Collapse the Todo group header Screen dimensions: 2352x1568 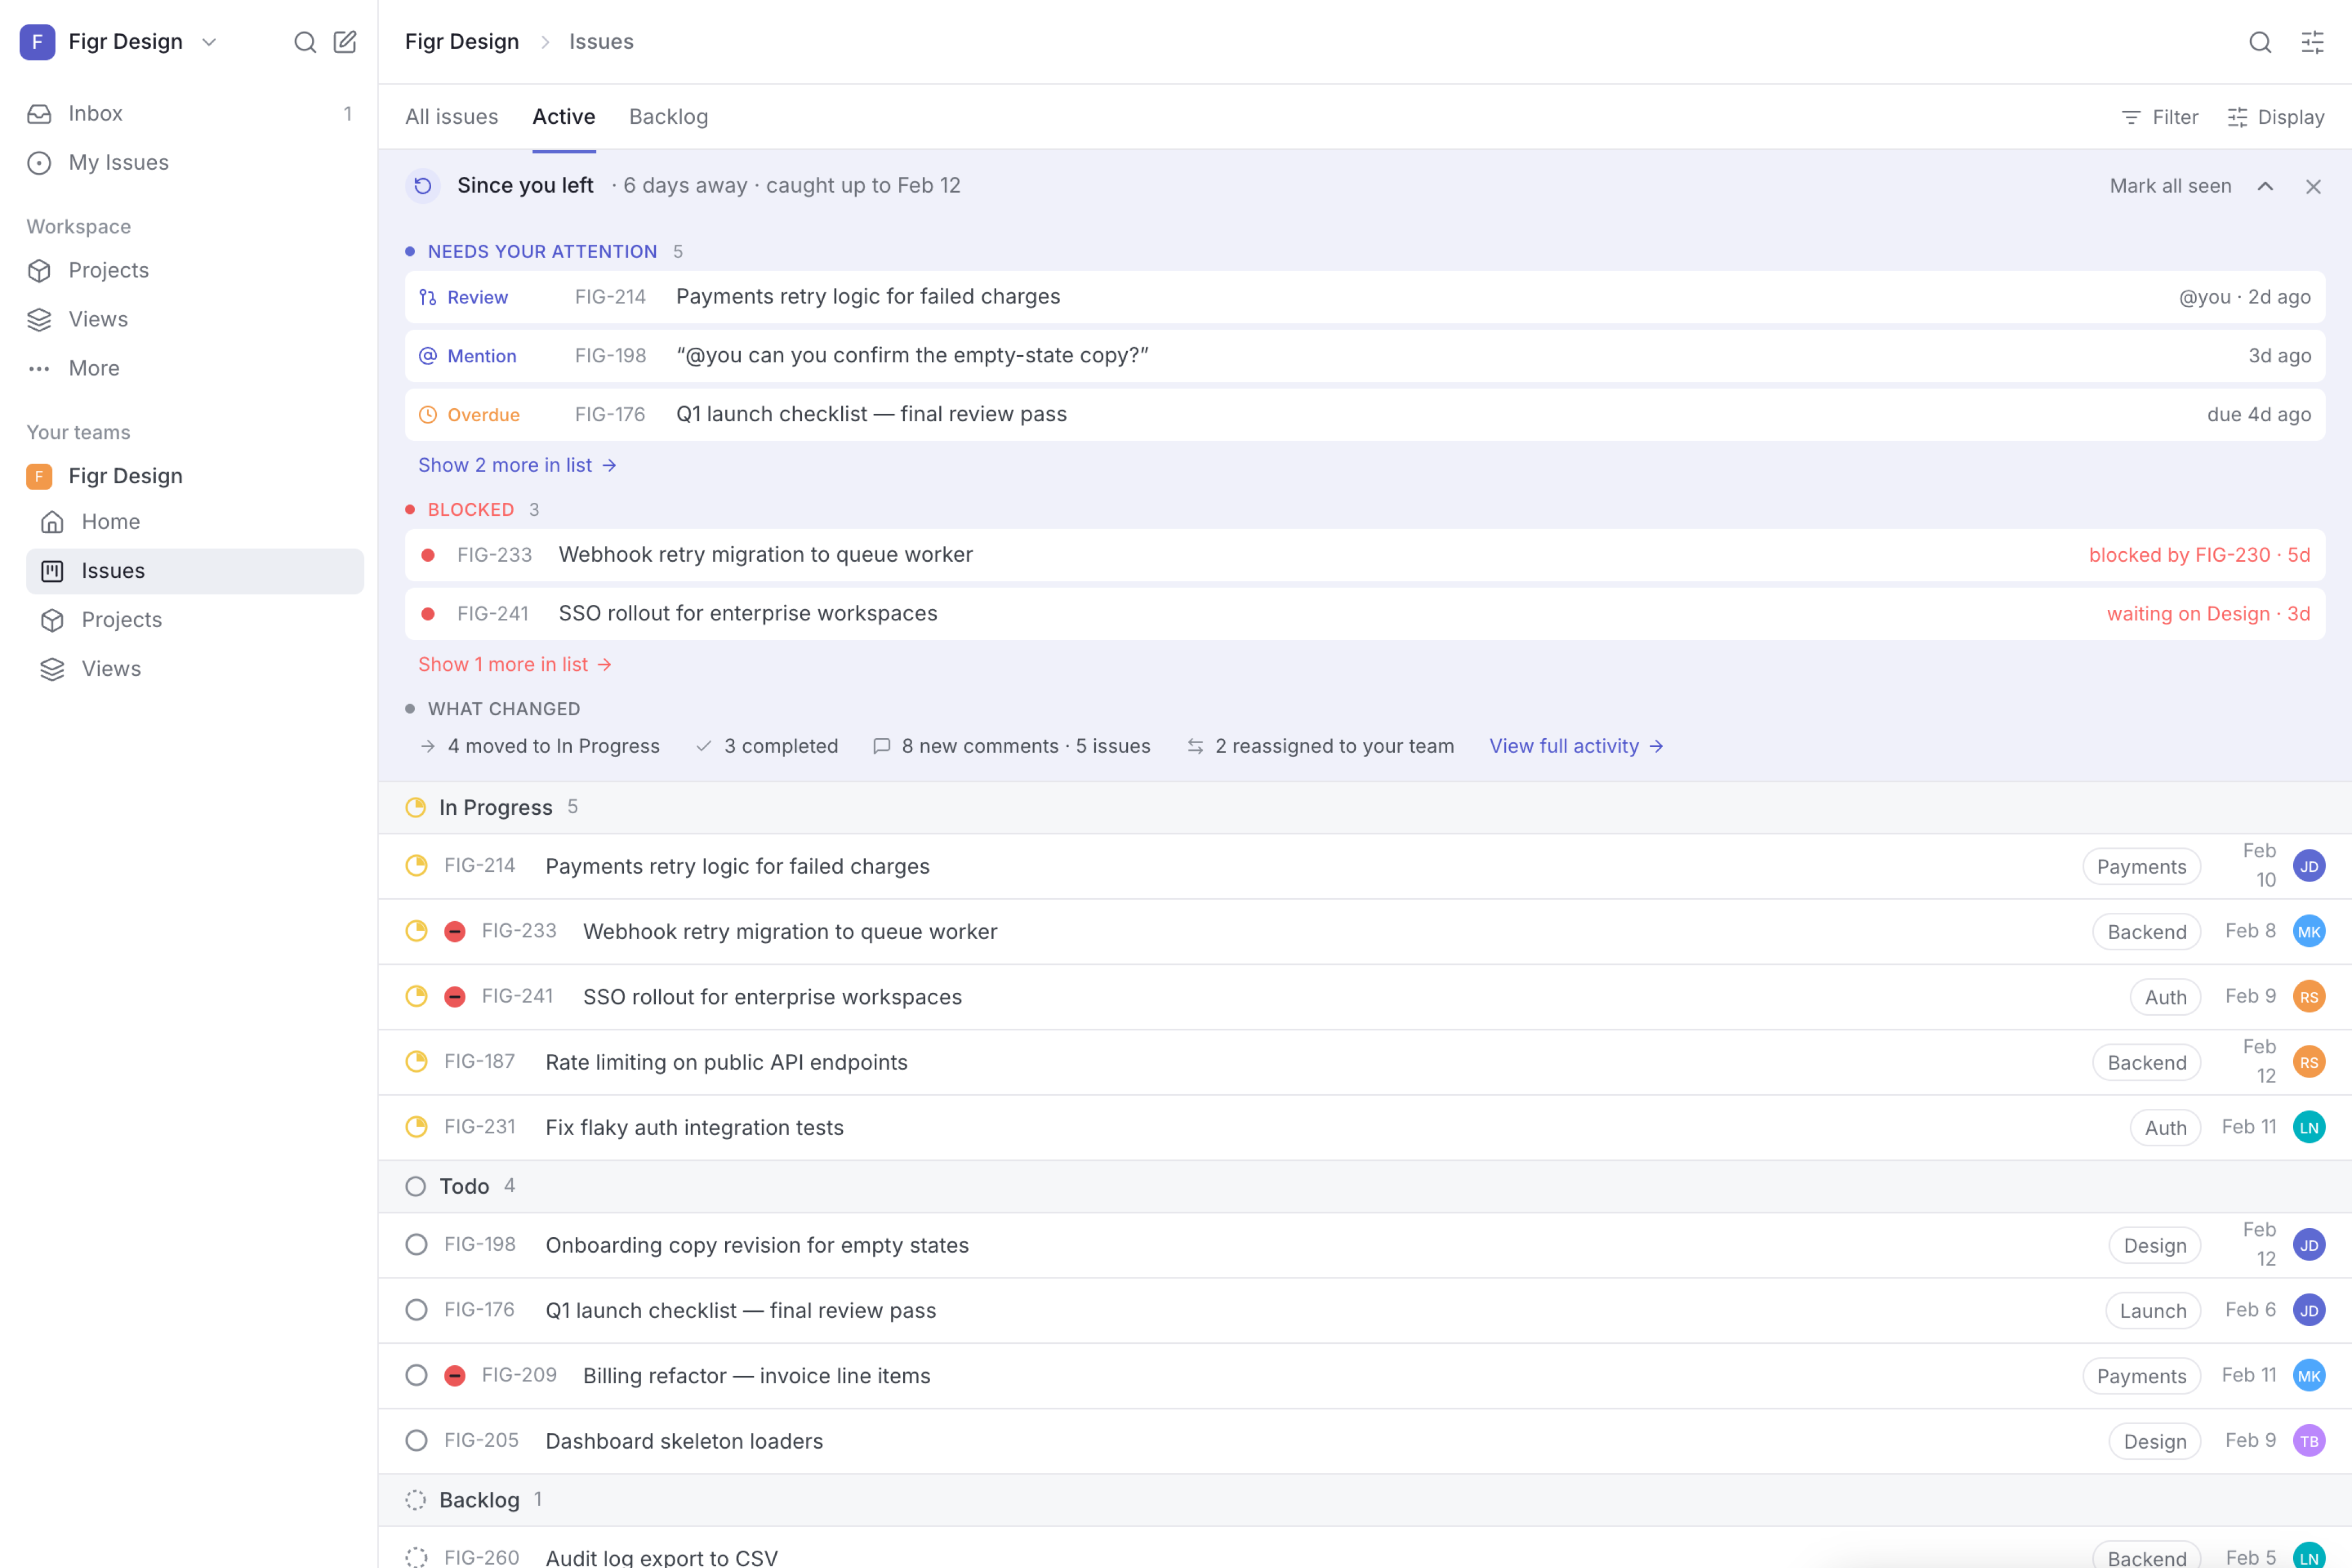tap(1365, 1187)
